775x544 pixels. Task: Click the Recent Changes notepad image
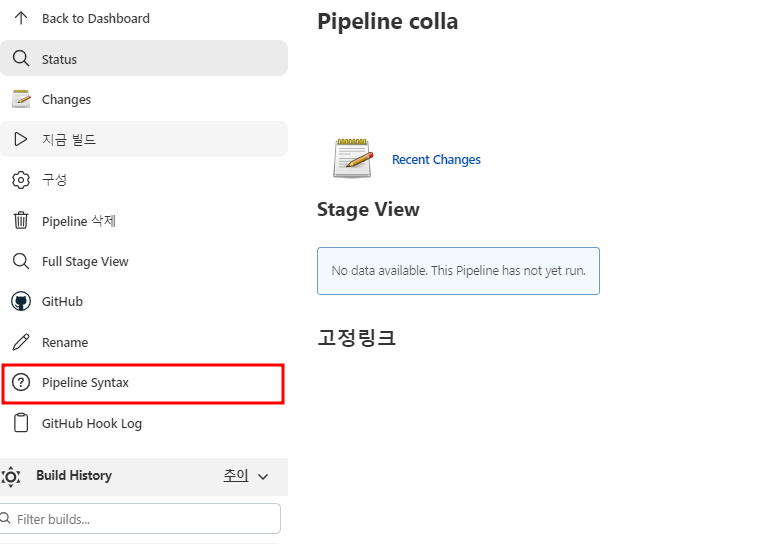353,158
